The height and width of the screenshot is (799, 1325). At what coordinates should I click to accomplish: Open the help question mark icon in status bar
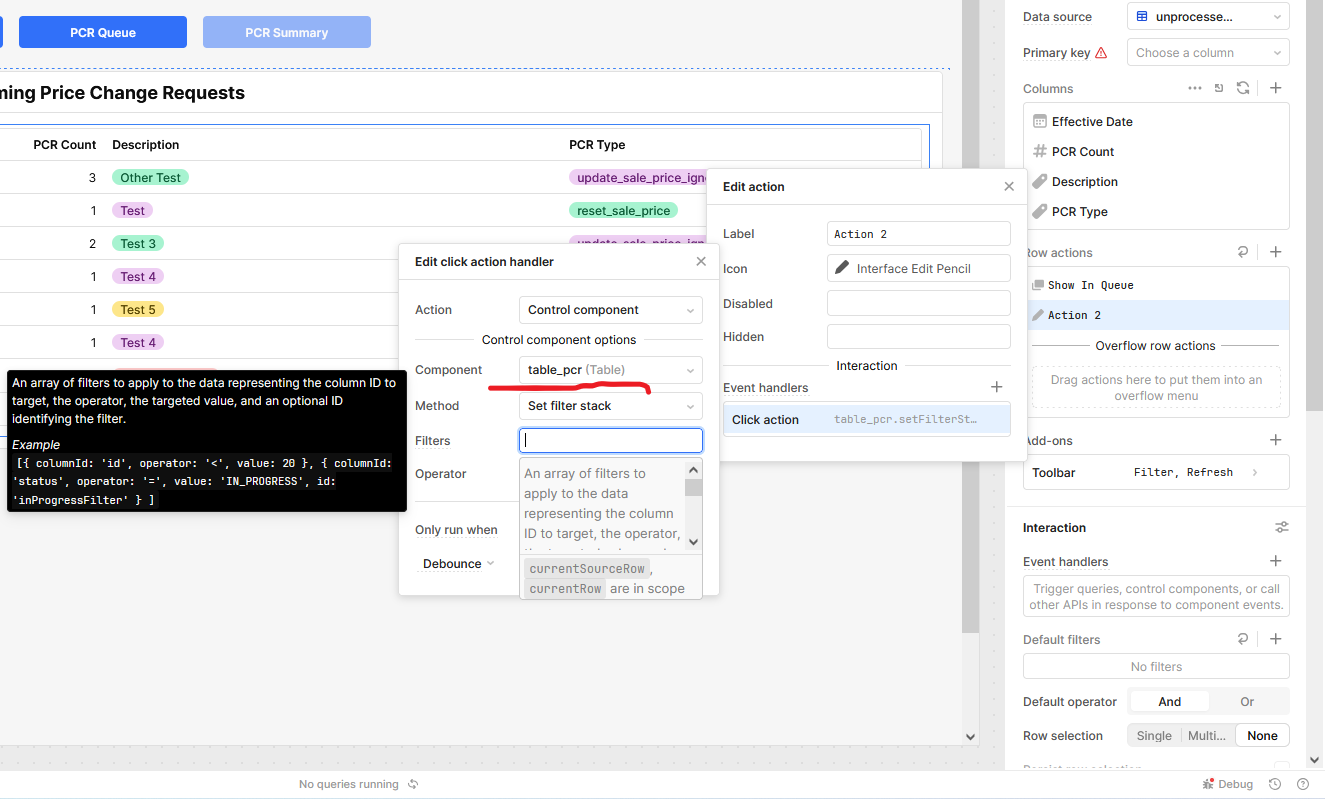pyautogui.click(x=1302, y=784)
